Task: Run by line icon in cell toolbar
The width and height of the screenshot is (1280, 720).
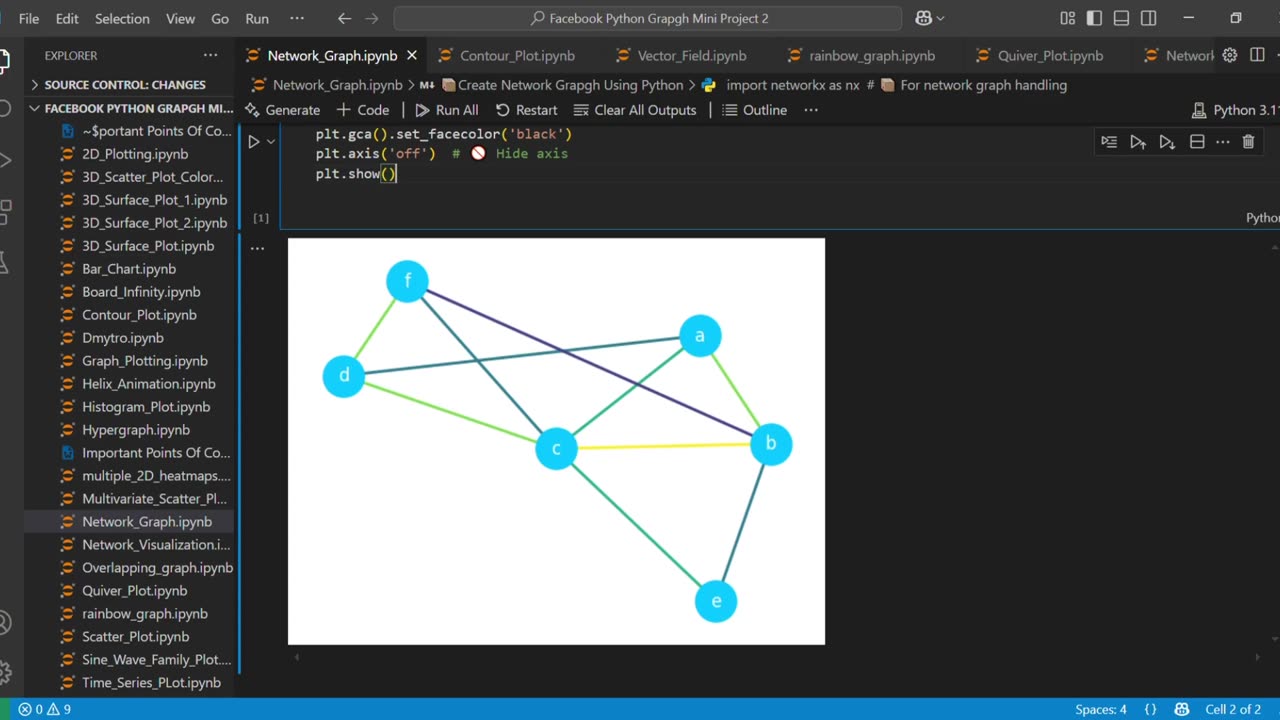Action: click(1109, 142)
